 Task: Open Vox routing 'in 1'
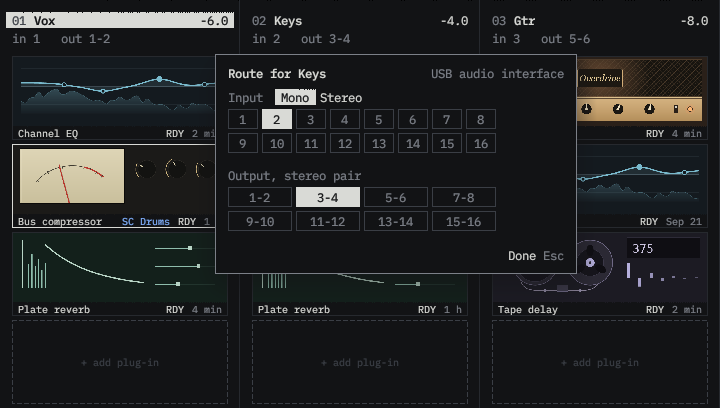pos(26,39)
